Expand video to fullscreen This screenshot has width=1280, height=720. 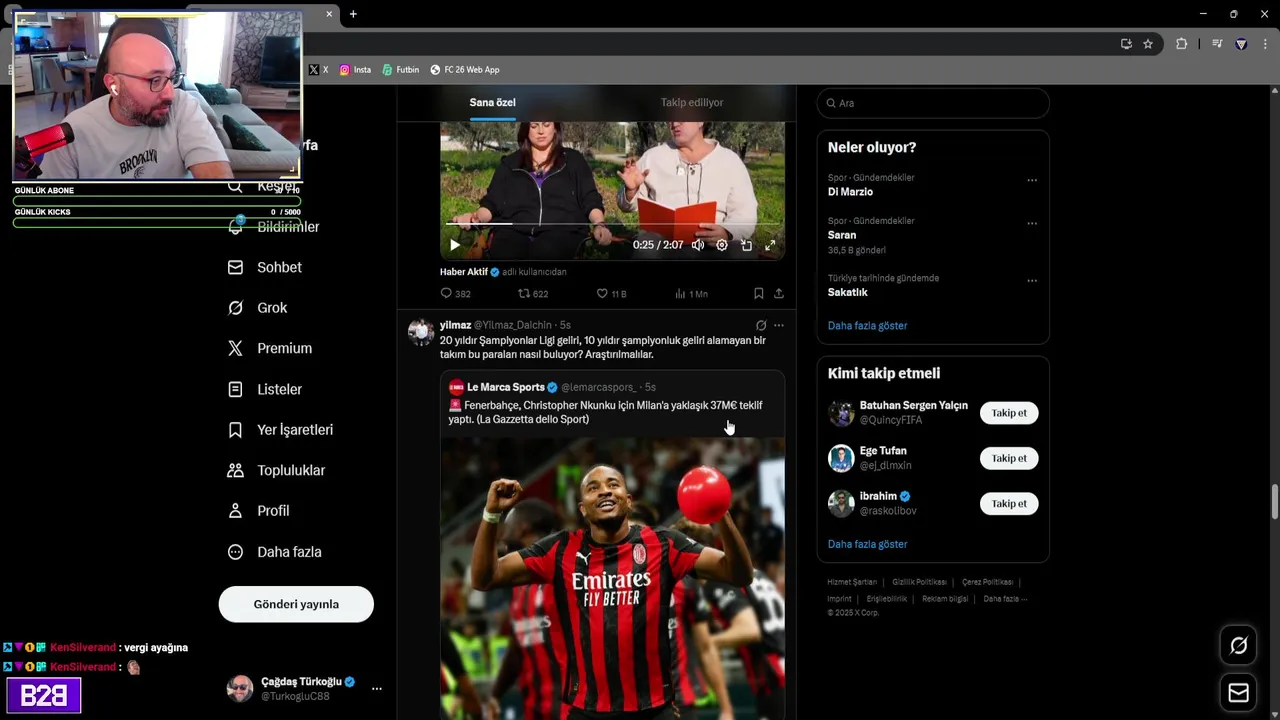point(770,245)
